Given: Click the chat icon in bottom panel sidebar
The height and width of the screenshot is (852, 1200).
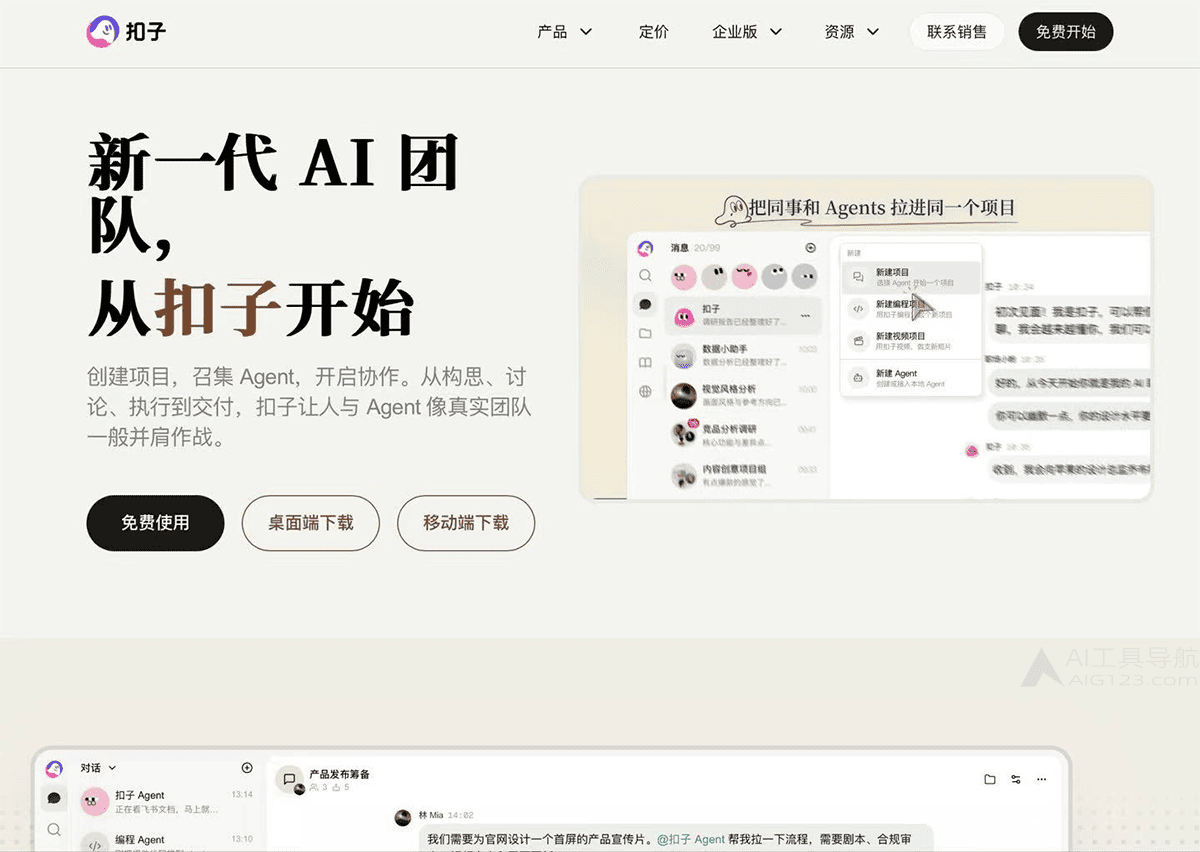Looking at the screenshot, I should (x=54, y=799).
